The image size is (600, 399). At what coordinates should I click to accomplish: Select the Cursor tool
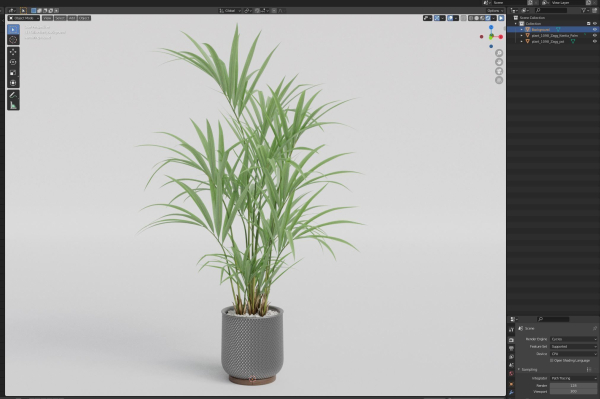pyautogui.click(x=13, y=39)
